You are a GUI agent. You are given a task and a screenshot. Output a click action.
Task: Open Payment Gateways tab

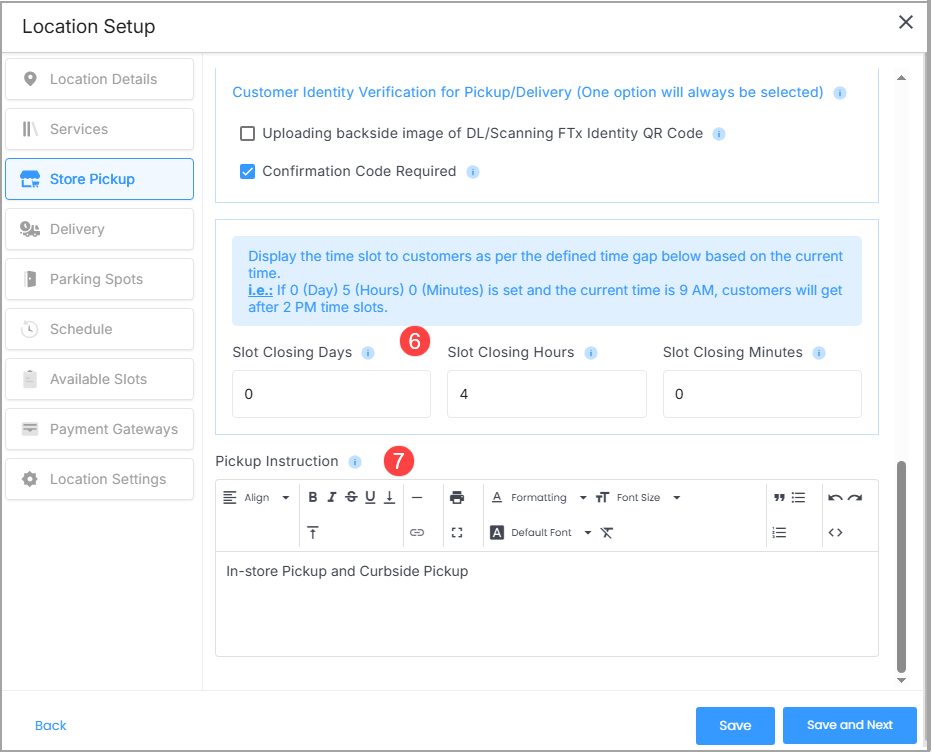click(x=100, y=429)
